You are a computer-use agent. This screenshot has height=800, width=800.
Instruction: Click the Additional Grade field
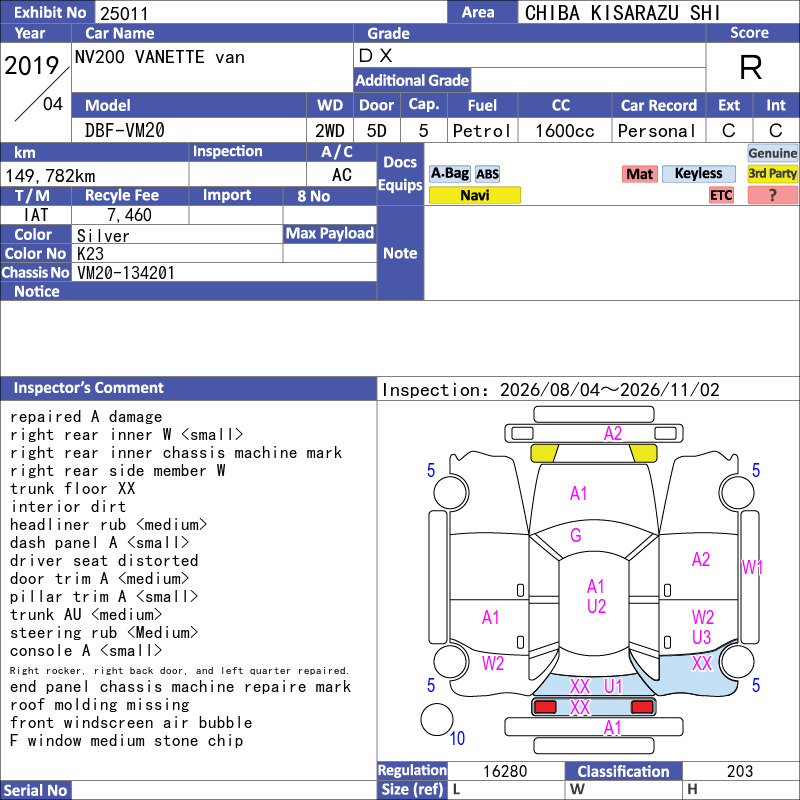pyautogui.click(x=588, y=80)
